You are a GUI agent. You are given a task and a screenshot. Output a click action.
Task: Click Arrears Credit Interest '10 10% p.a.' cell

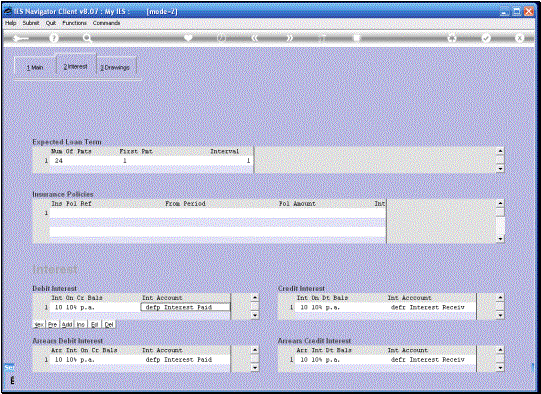tap(340, 360)
